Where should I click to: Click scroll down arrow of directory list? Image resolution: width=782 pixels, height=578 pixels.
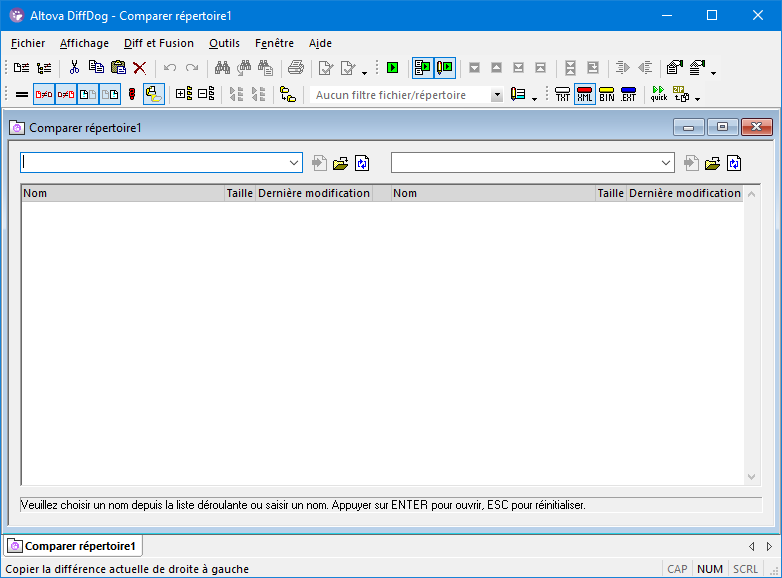[752, 477]
